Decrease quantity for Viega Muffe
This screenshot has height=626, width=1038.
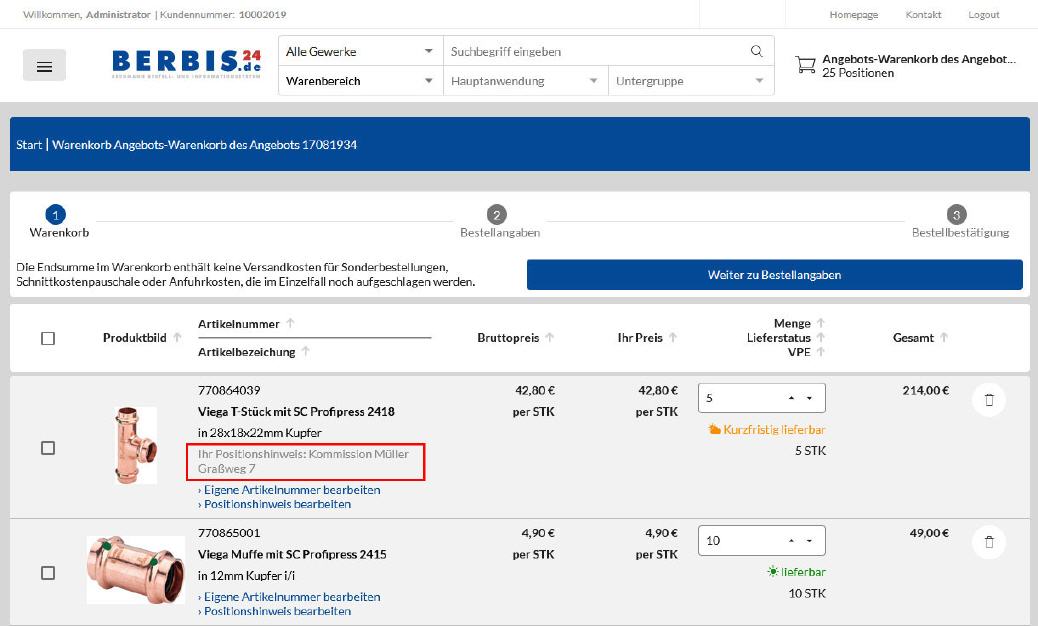(x=809, y=541)
